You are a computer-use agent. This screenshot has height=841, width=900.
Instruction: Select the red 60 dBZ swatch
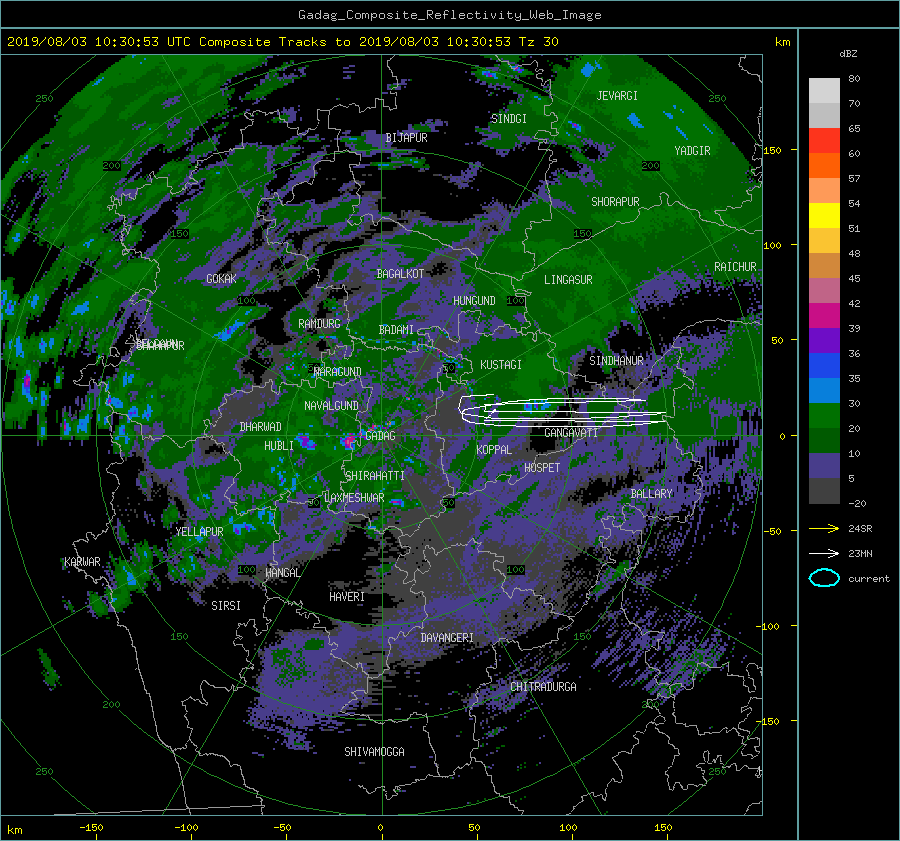(824, 140)
